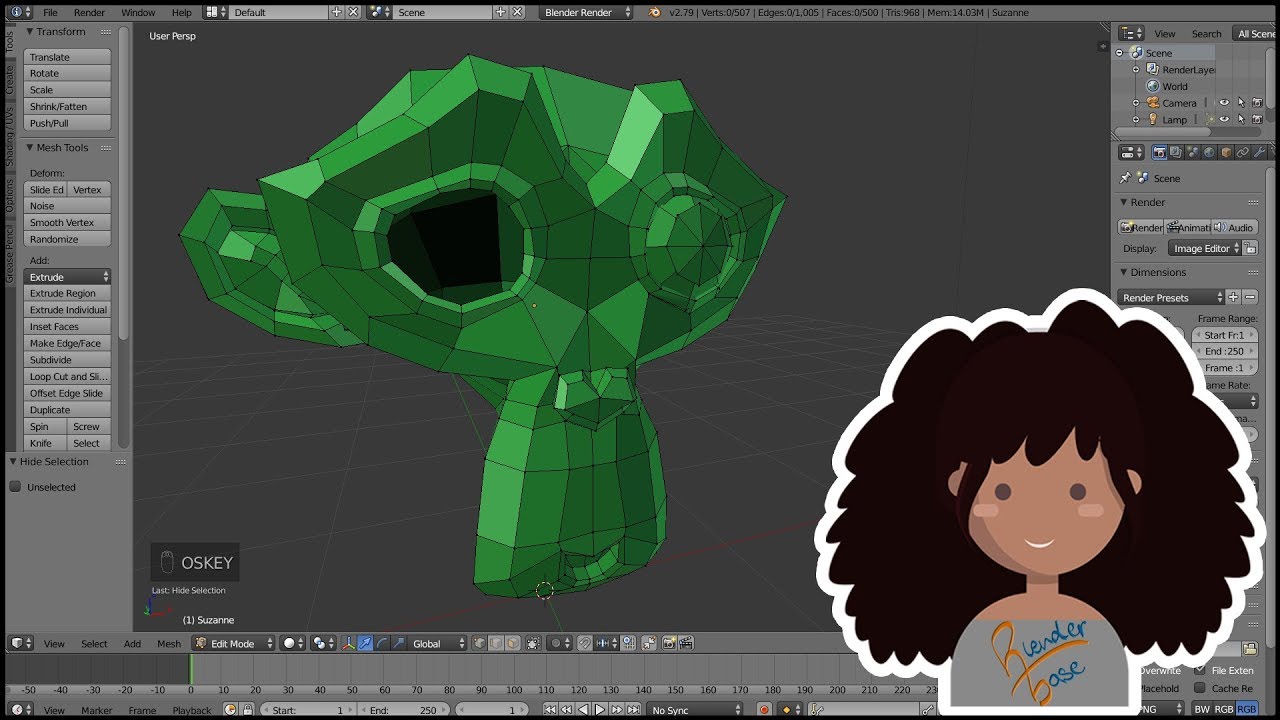1280x720 pixels.
Task: Click the Inset Faces button
Action: [x=67, y=327]
